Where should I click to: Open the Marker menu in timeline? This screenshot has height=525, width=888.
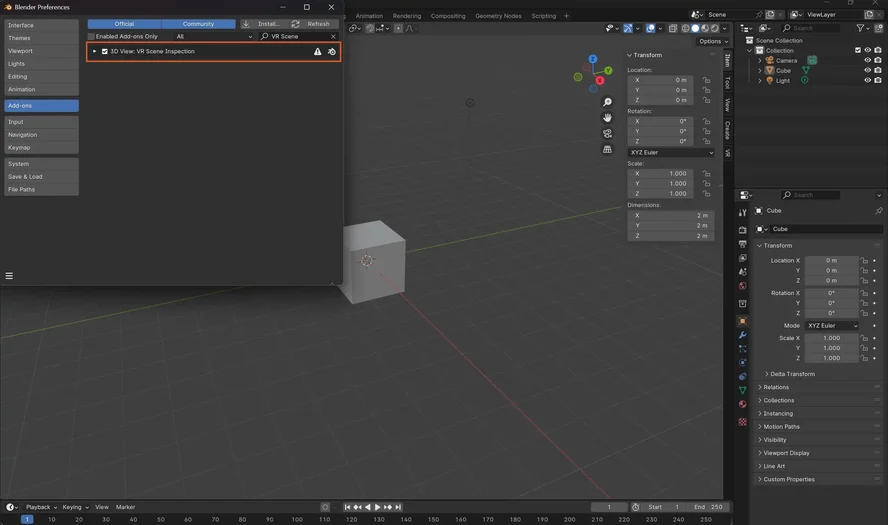[x=125, y=507]
